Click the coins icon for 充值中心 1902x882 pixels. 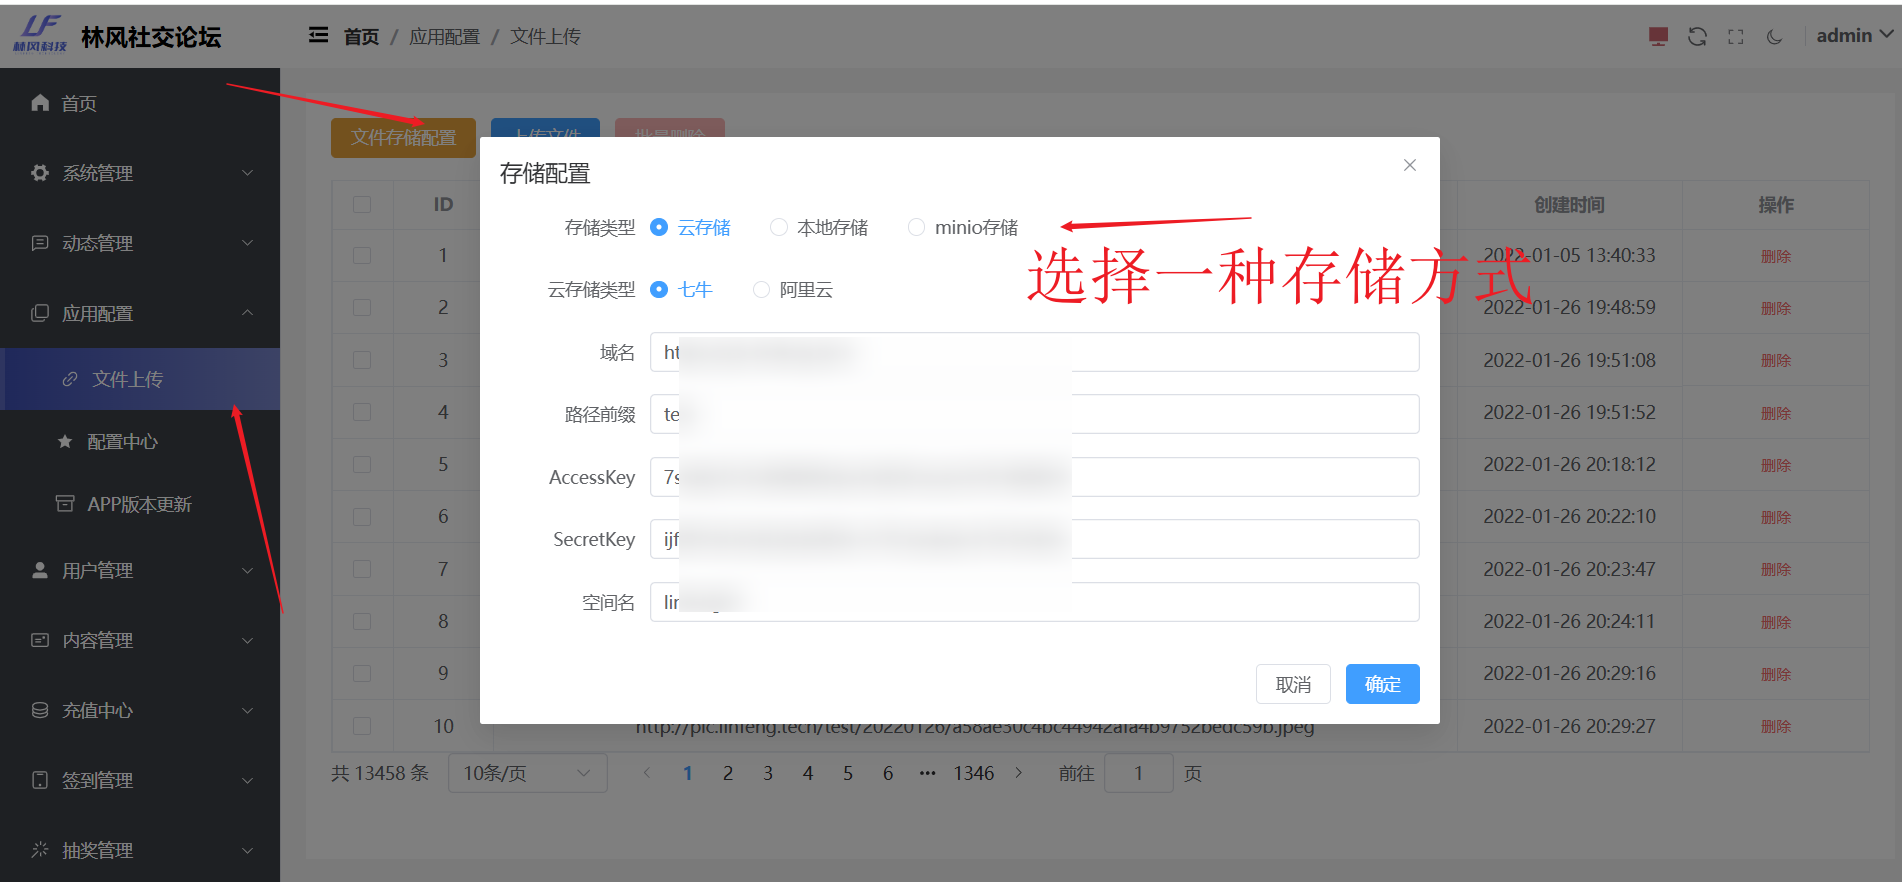coord(40,709)
